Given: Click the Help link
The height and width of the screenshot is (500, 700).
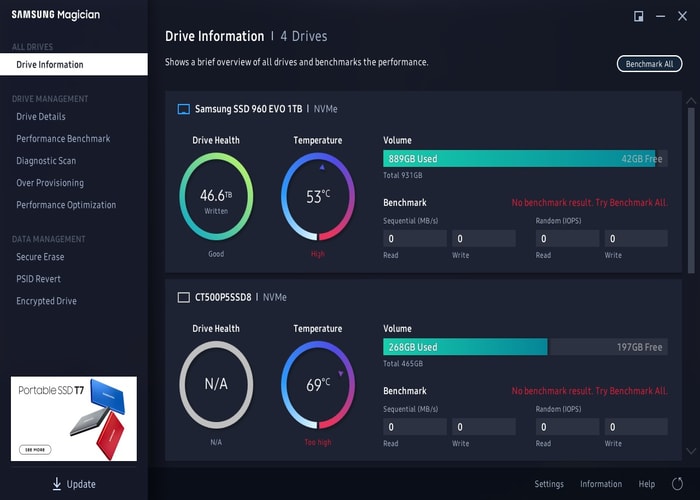Looking at the screenshot, I should [646, 484].
